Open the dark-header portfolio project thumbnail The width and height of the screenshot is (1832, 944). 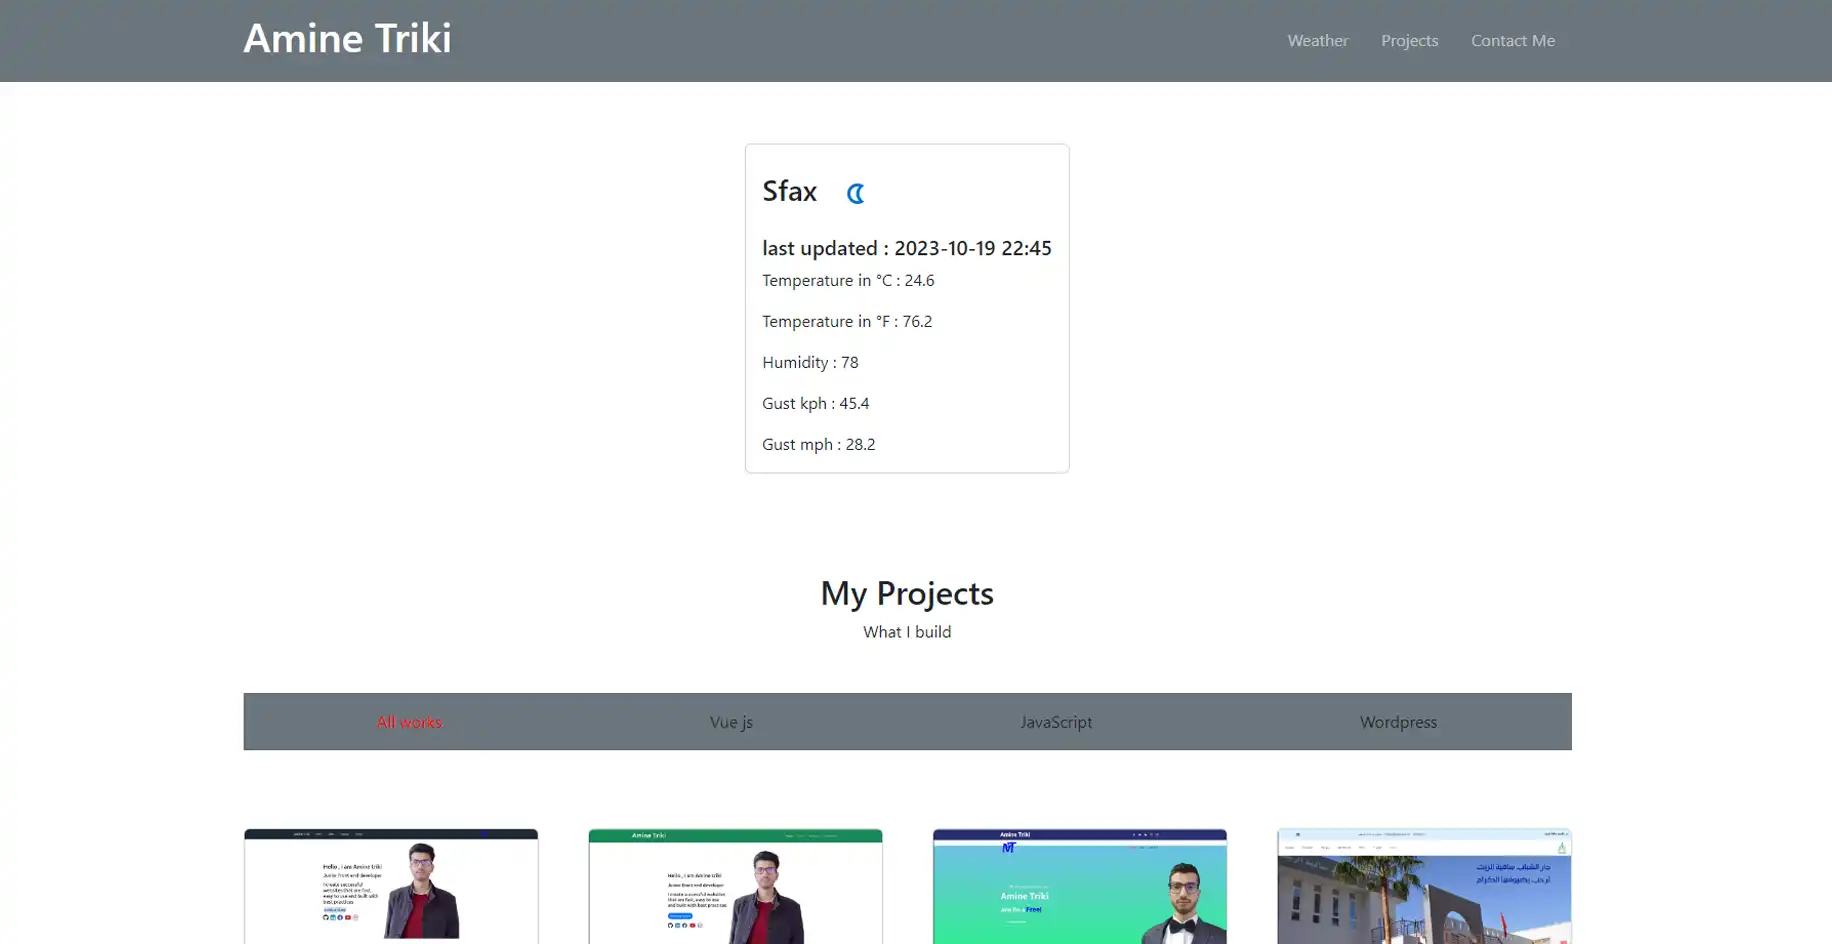(391, 886)
